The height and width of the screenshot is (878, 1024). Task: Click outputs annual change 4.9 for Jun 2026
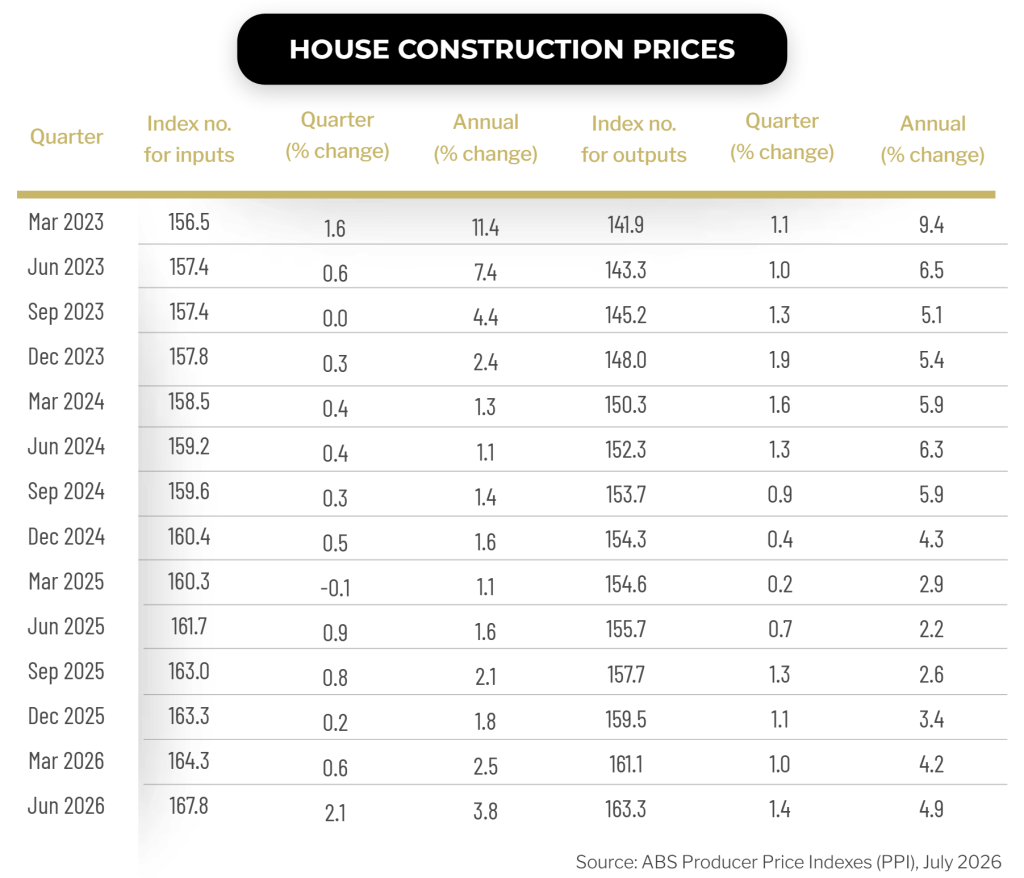click(931, 809)
